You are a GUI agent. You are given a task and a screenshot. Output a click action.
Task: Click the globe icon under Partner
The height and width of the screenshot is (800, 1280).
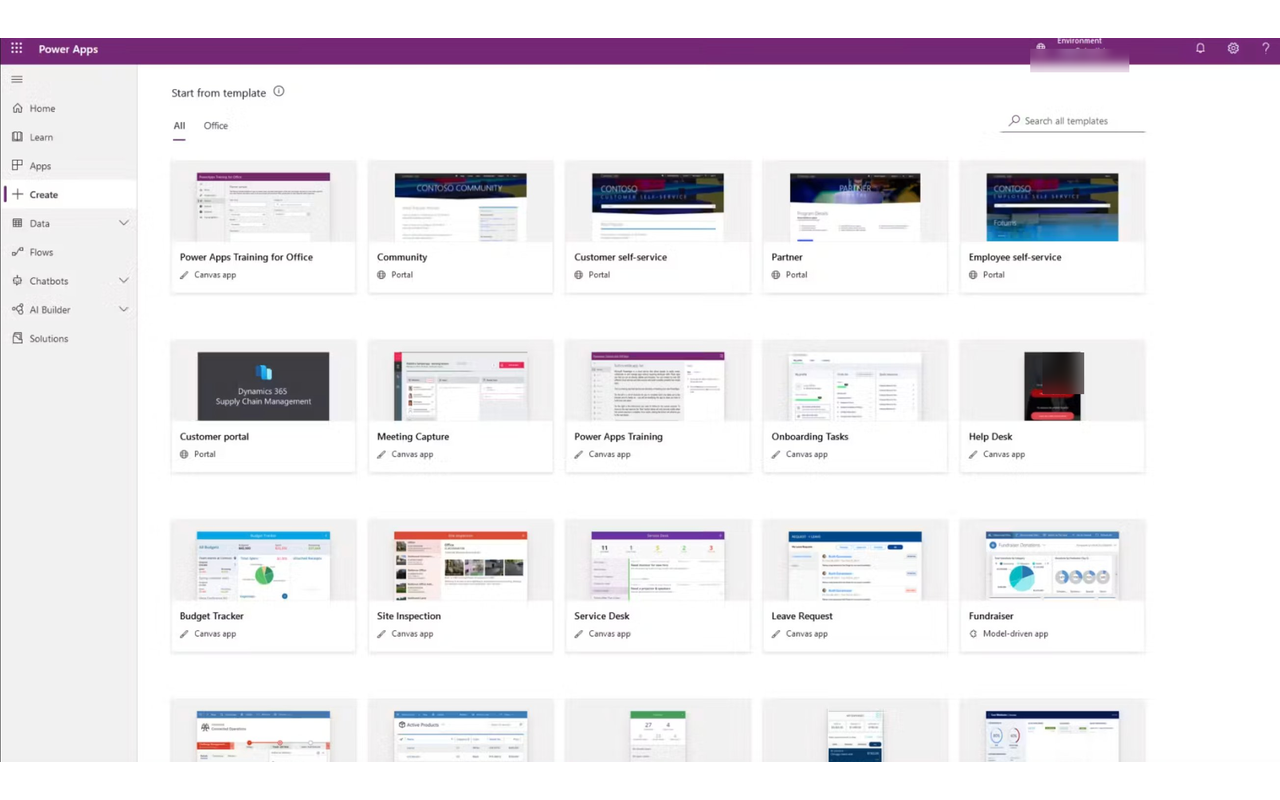[776, 275]
